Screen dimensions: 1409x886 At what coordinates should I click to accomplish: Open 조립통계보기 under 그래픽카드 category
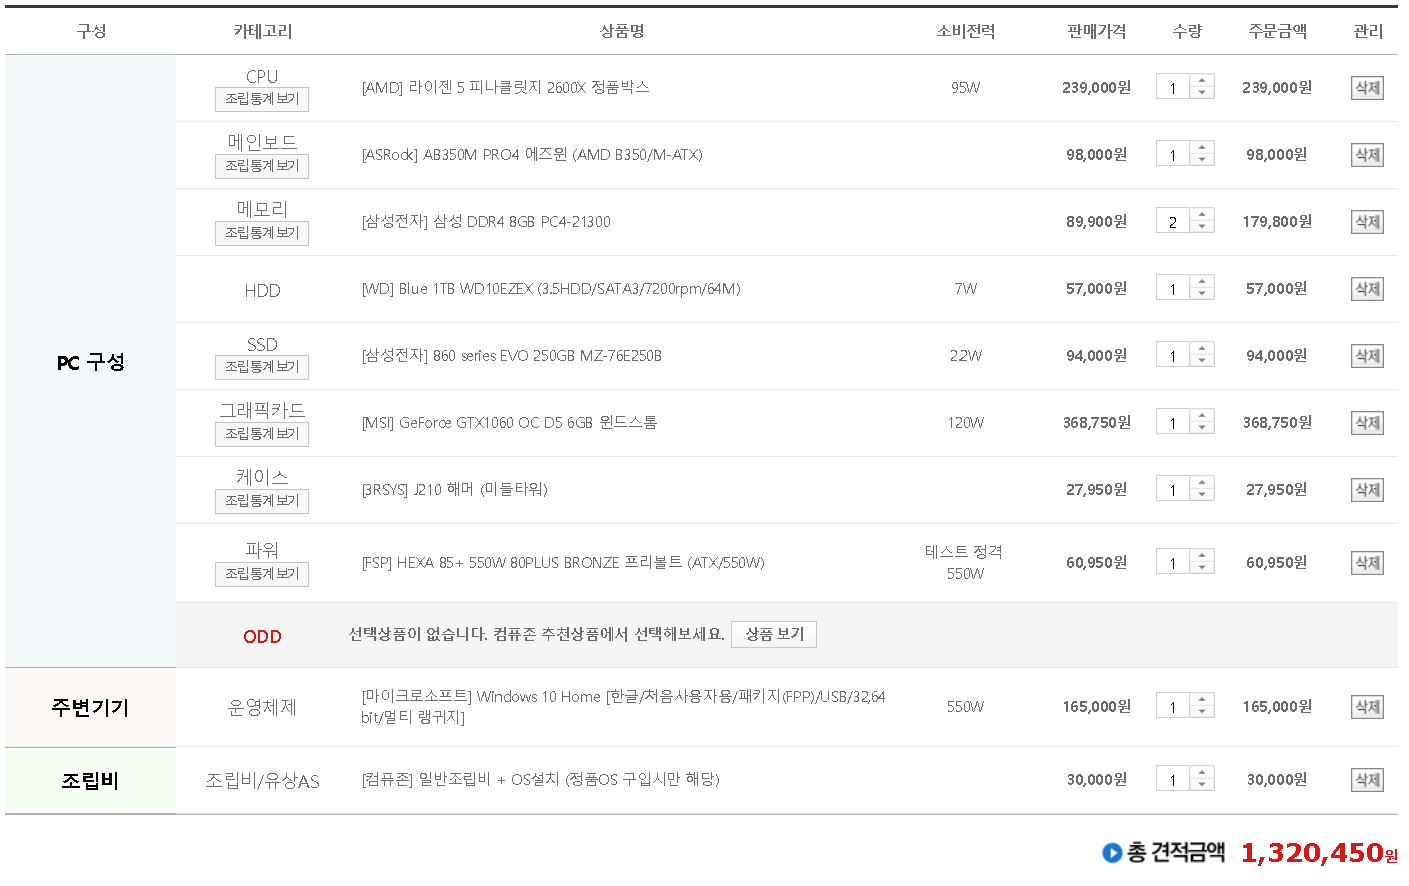coord(262,434)
